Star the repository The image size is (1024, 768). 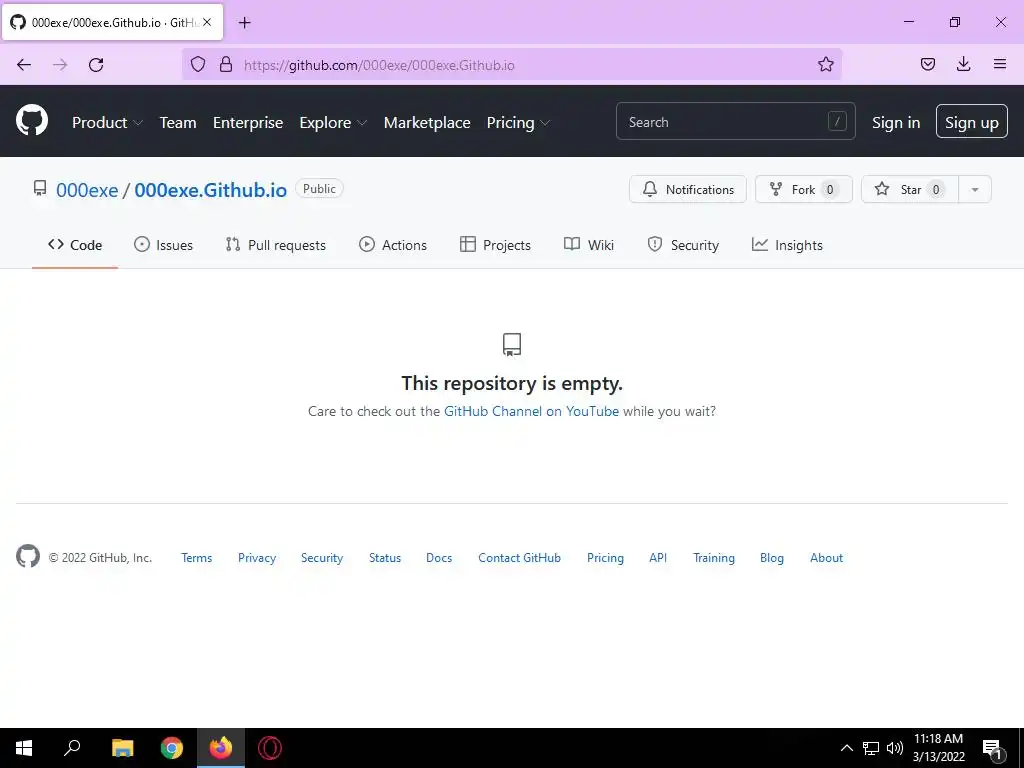[x=910, y=189]
